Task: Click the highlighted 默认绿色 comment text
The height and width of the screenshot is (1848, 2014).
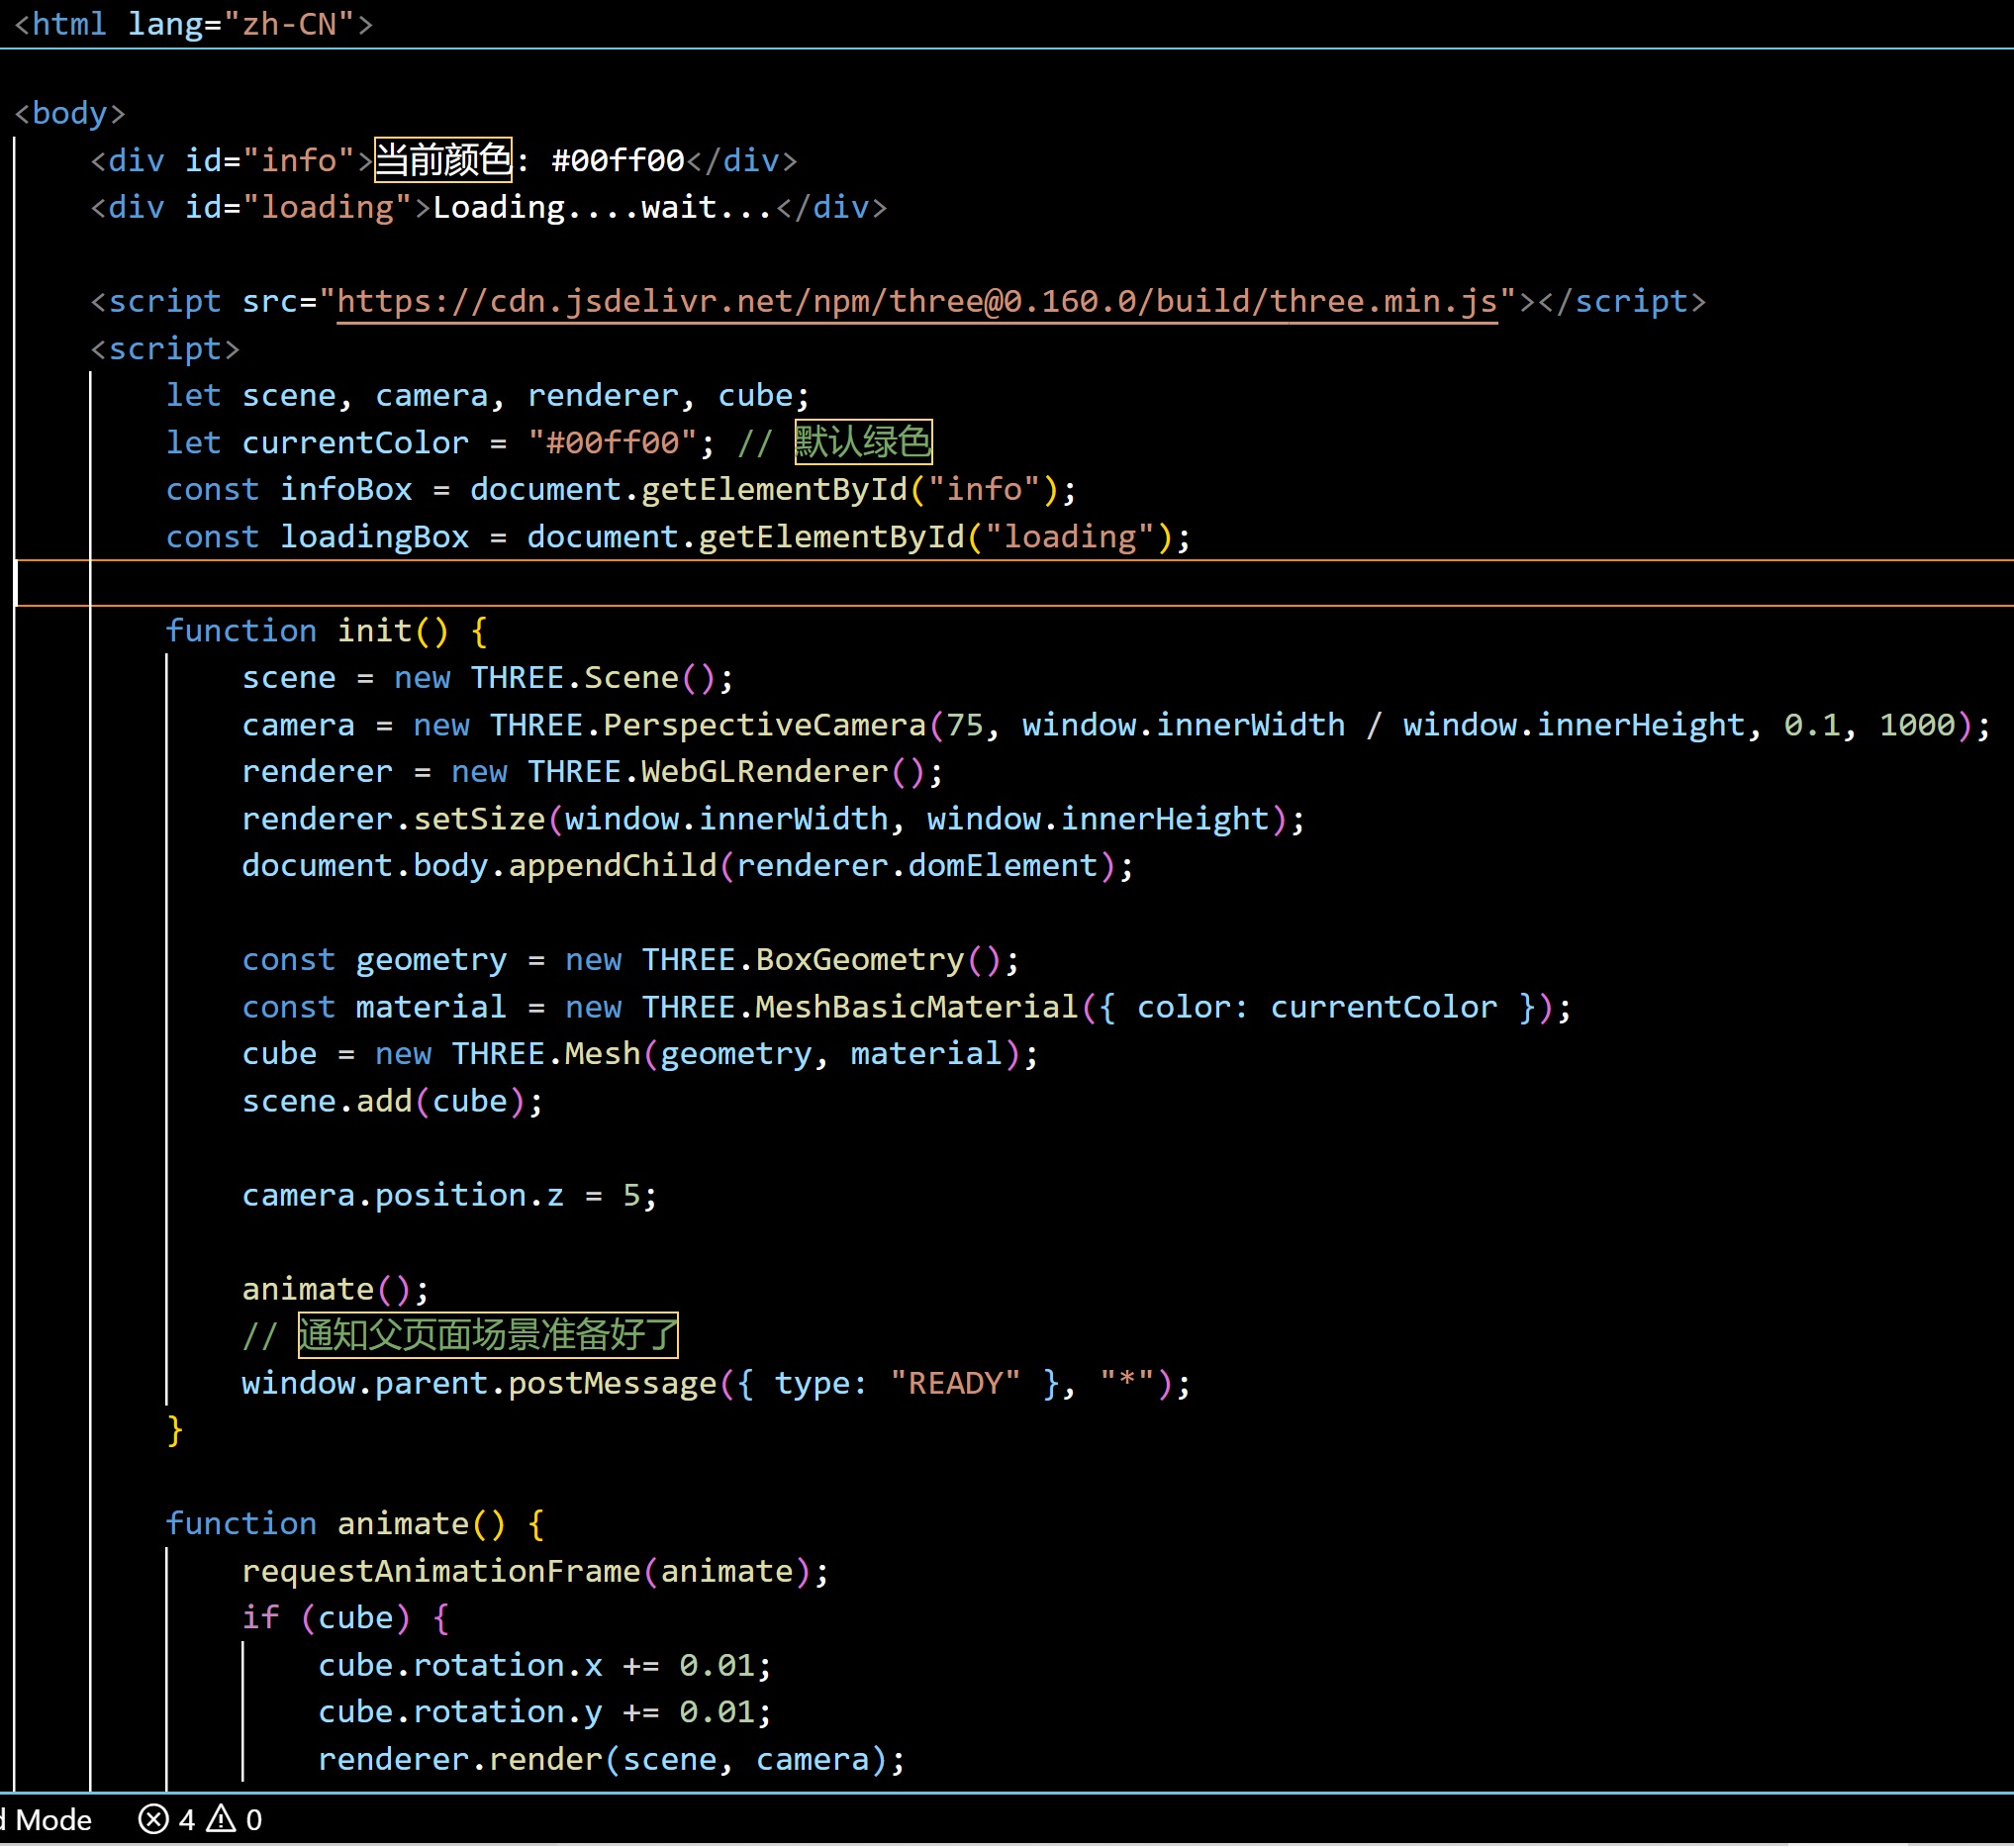Action: coord(862,442)
